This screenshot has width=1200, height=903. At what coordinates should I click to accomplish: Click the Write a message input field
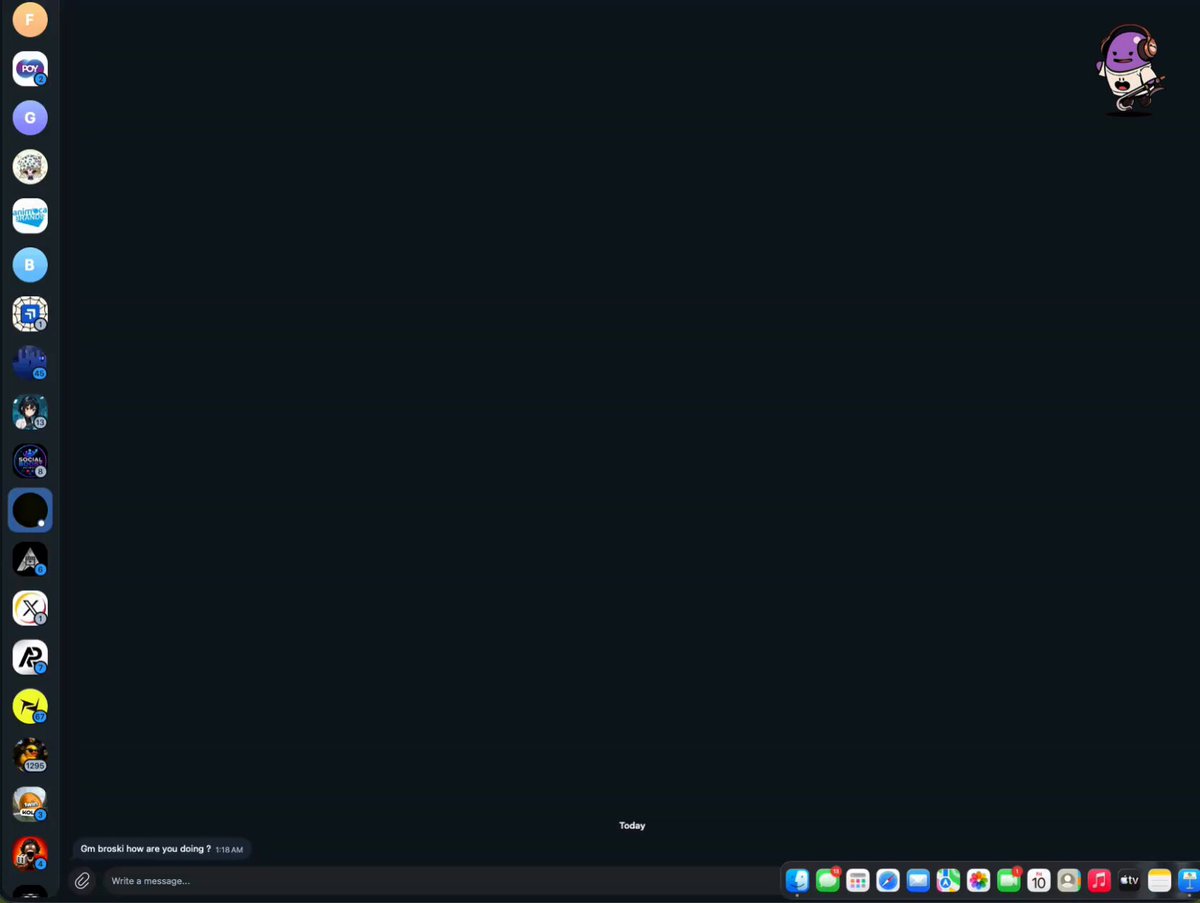[440, 881]
